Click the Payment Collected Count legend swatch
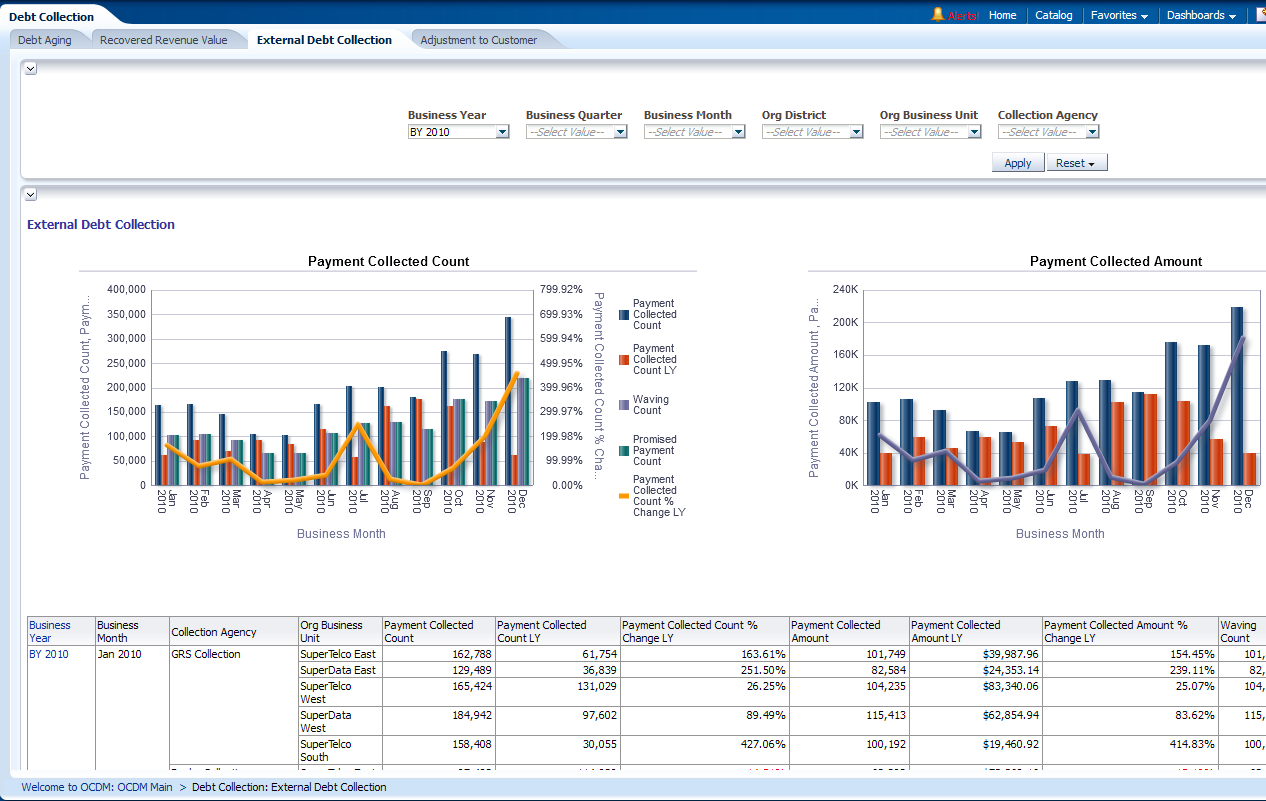The image size is (1266, 801). point(624,315)
